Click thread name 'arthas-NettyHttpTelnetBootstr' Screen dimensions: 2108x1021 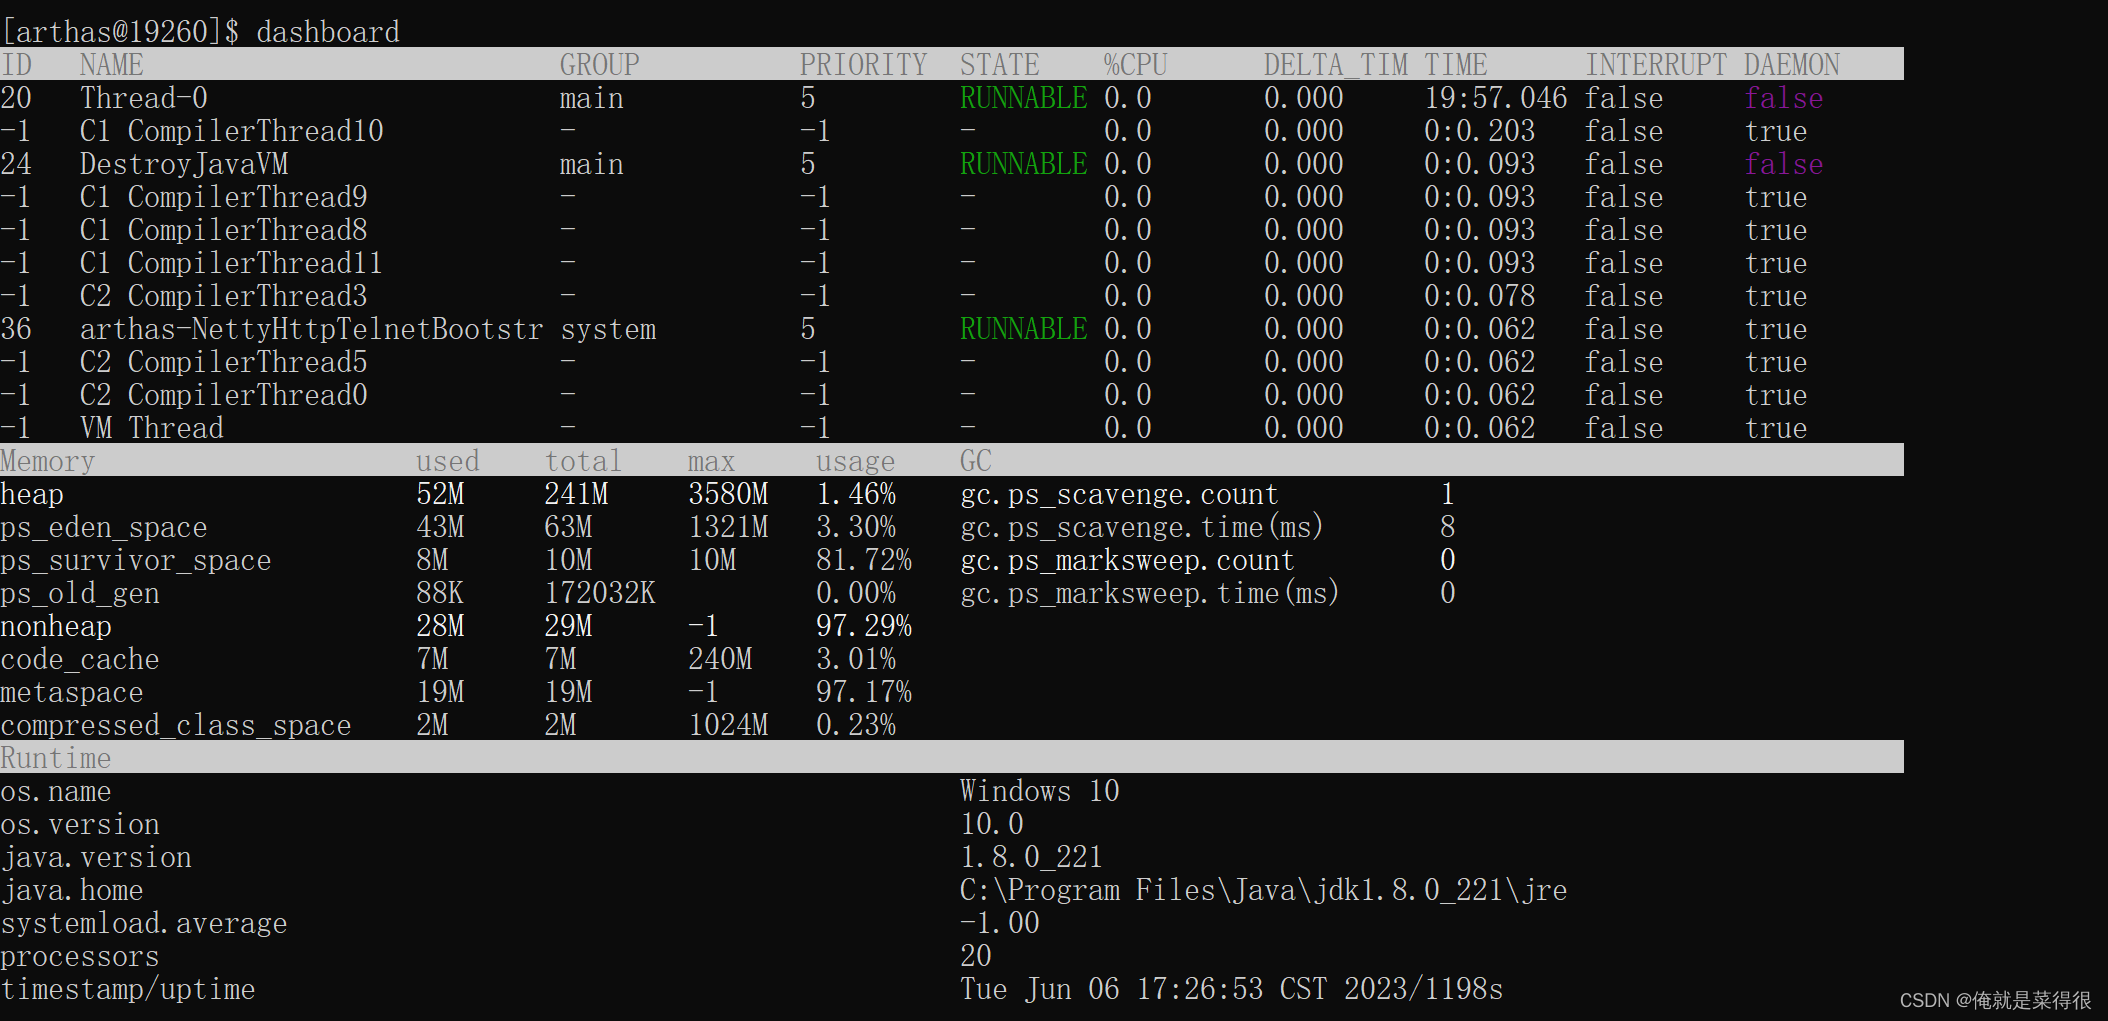coord(312,329)
